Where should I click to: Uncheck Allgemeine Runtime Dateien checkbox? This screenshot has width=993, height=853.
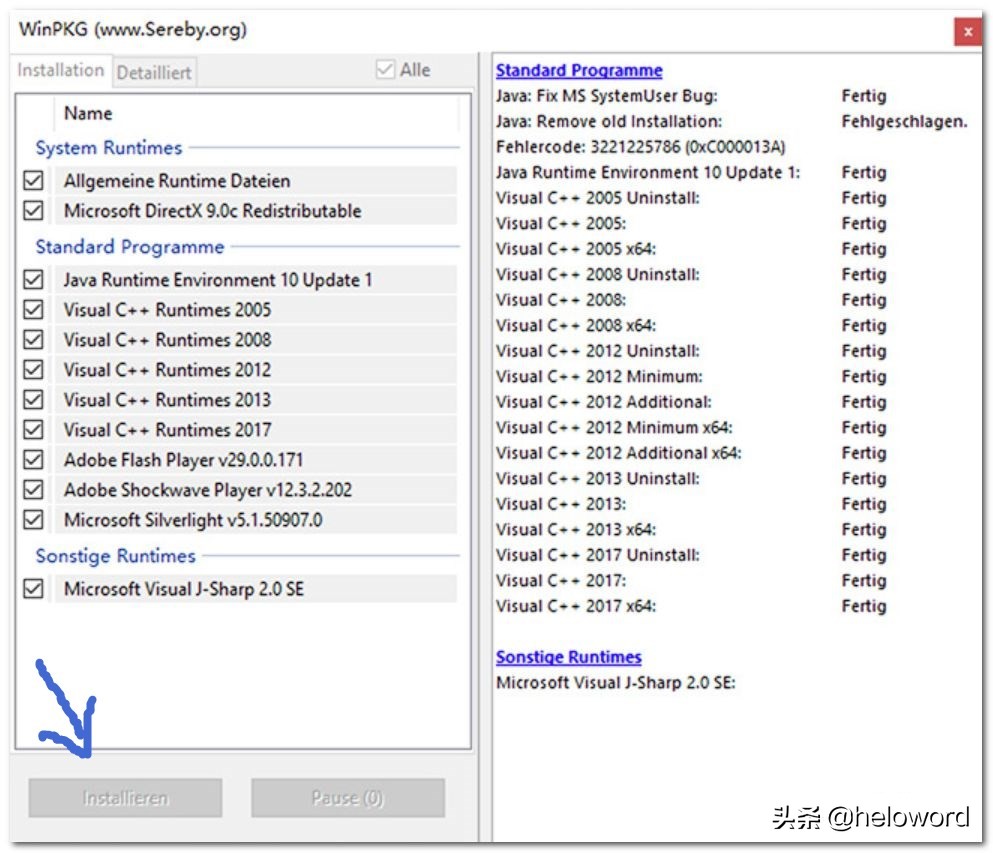pyautogui.click(x=34, y=181)
